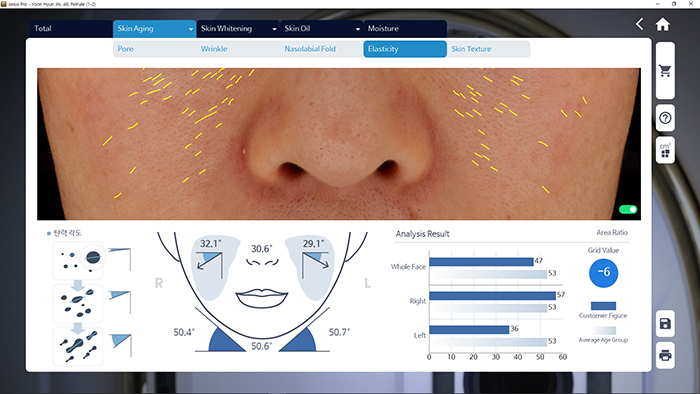Print the report with printer icon
The width and height of the screenshot is (700, 394).
point(665,355)
